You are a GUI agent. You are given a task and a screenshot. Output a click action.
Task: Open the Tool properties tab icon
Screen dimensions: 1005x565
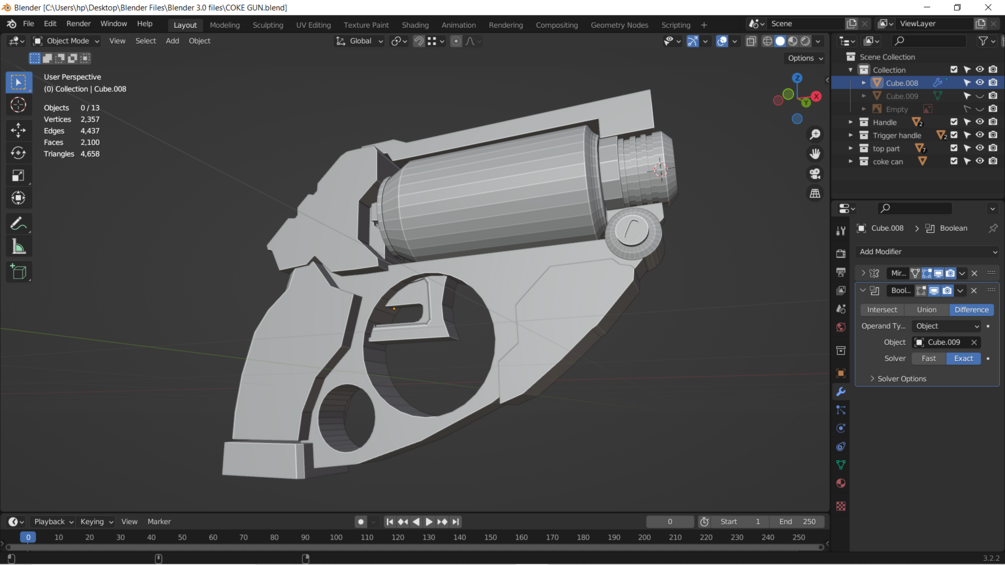[841, 231]
